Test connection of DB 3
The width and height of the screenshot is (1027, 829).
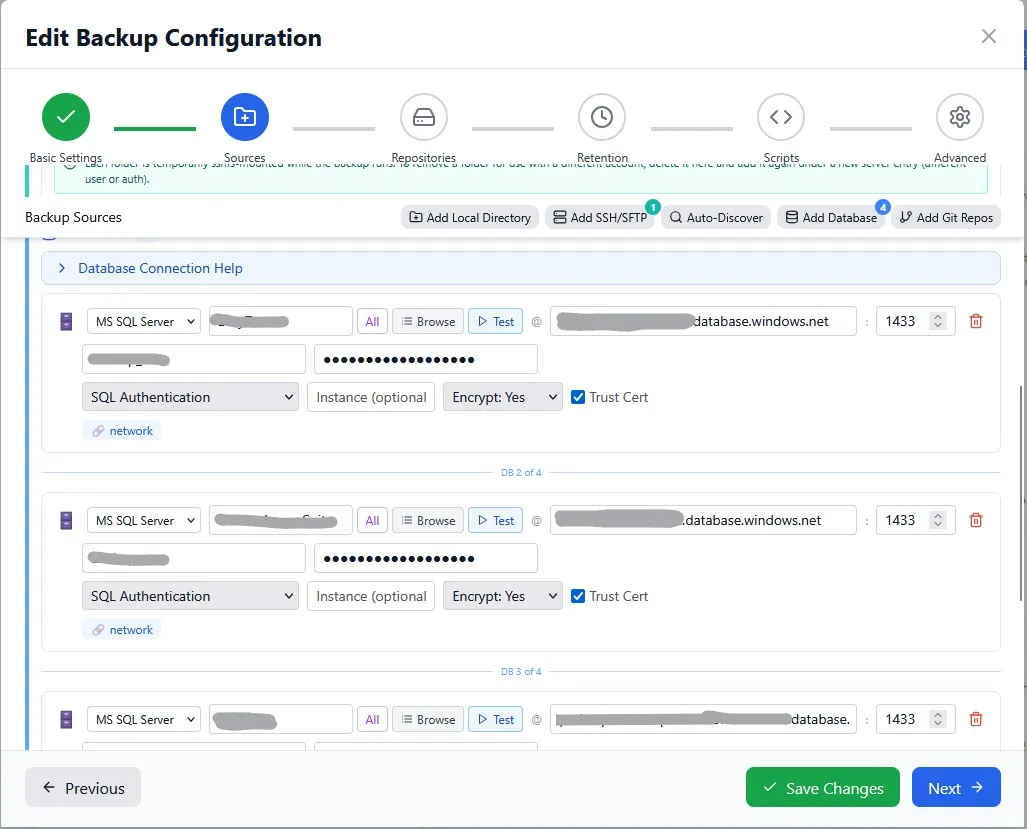pos(495,720)
